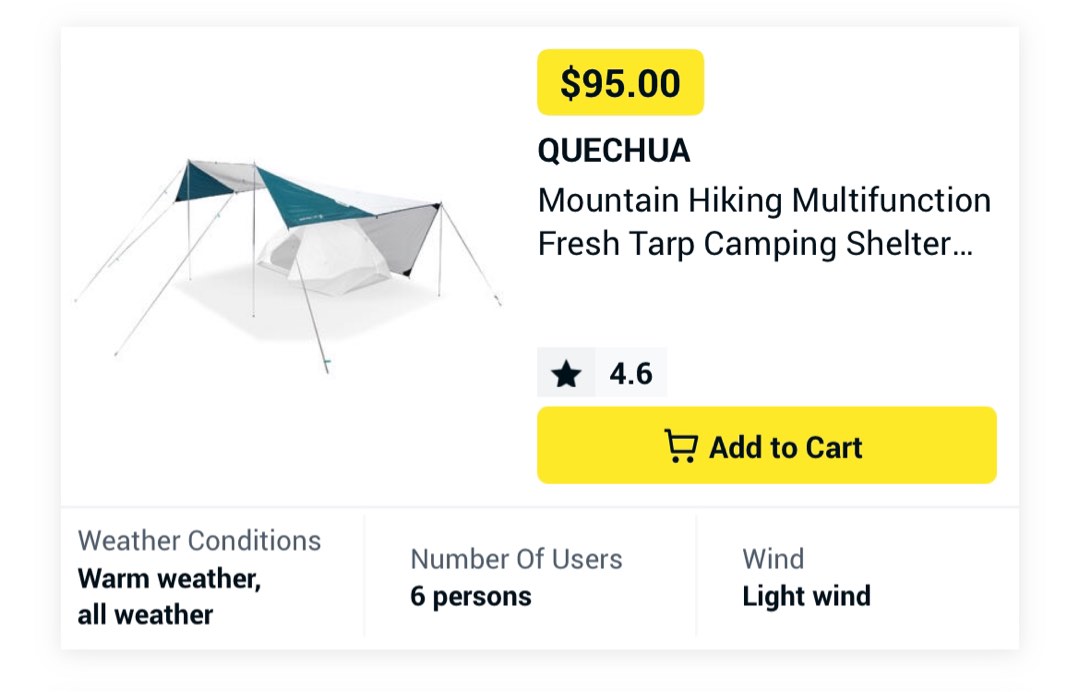Click the Mountain Hiking Multifunction heading
This screenshot has width=1080, height=692.
coord(764,199)
